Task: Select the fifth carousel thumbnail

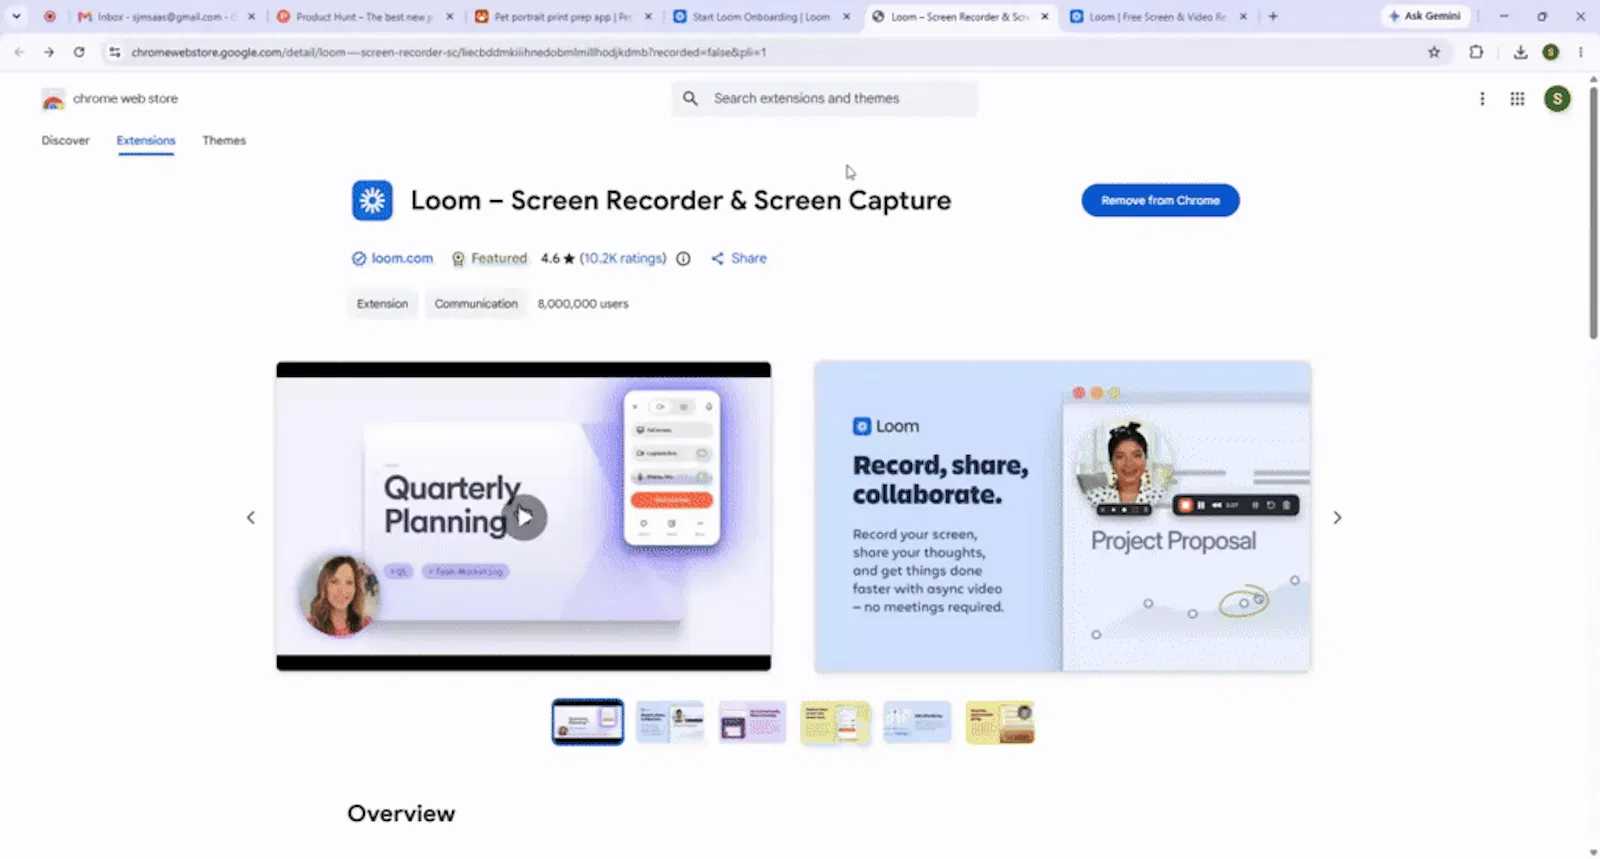Action: tap(917, 722)
